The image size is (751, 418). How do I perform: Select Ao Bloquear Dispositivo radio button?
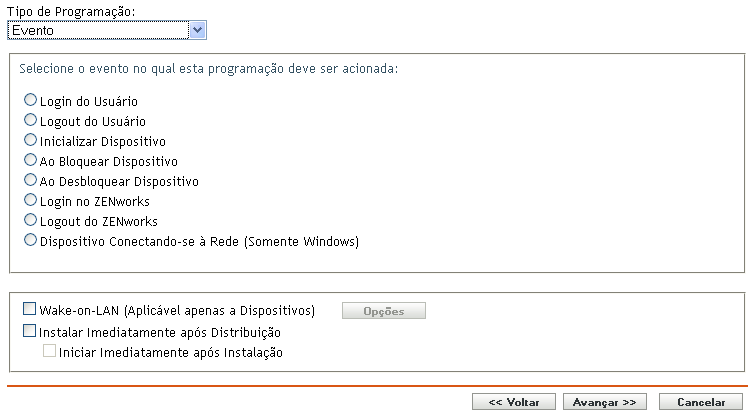(30, 160)
